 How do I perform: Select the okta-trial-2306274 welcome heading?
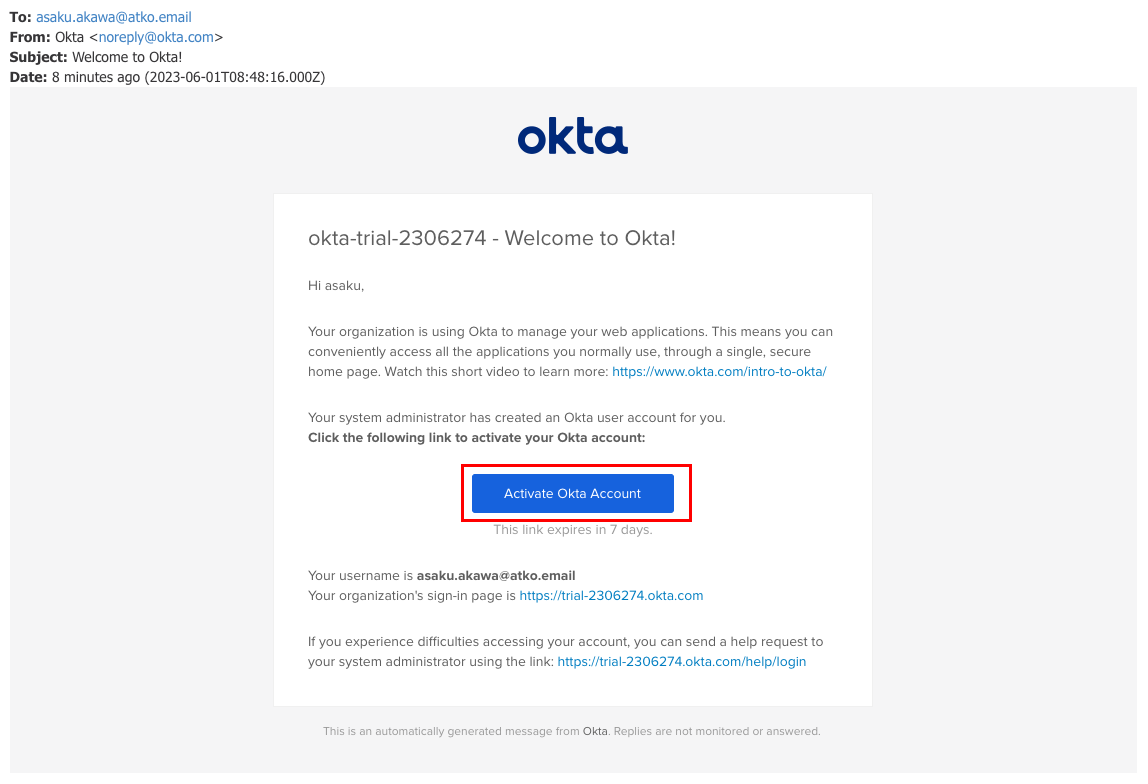492,238
